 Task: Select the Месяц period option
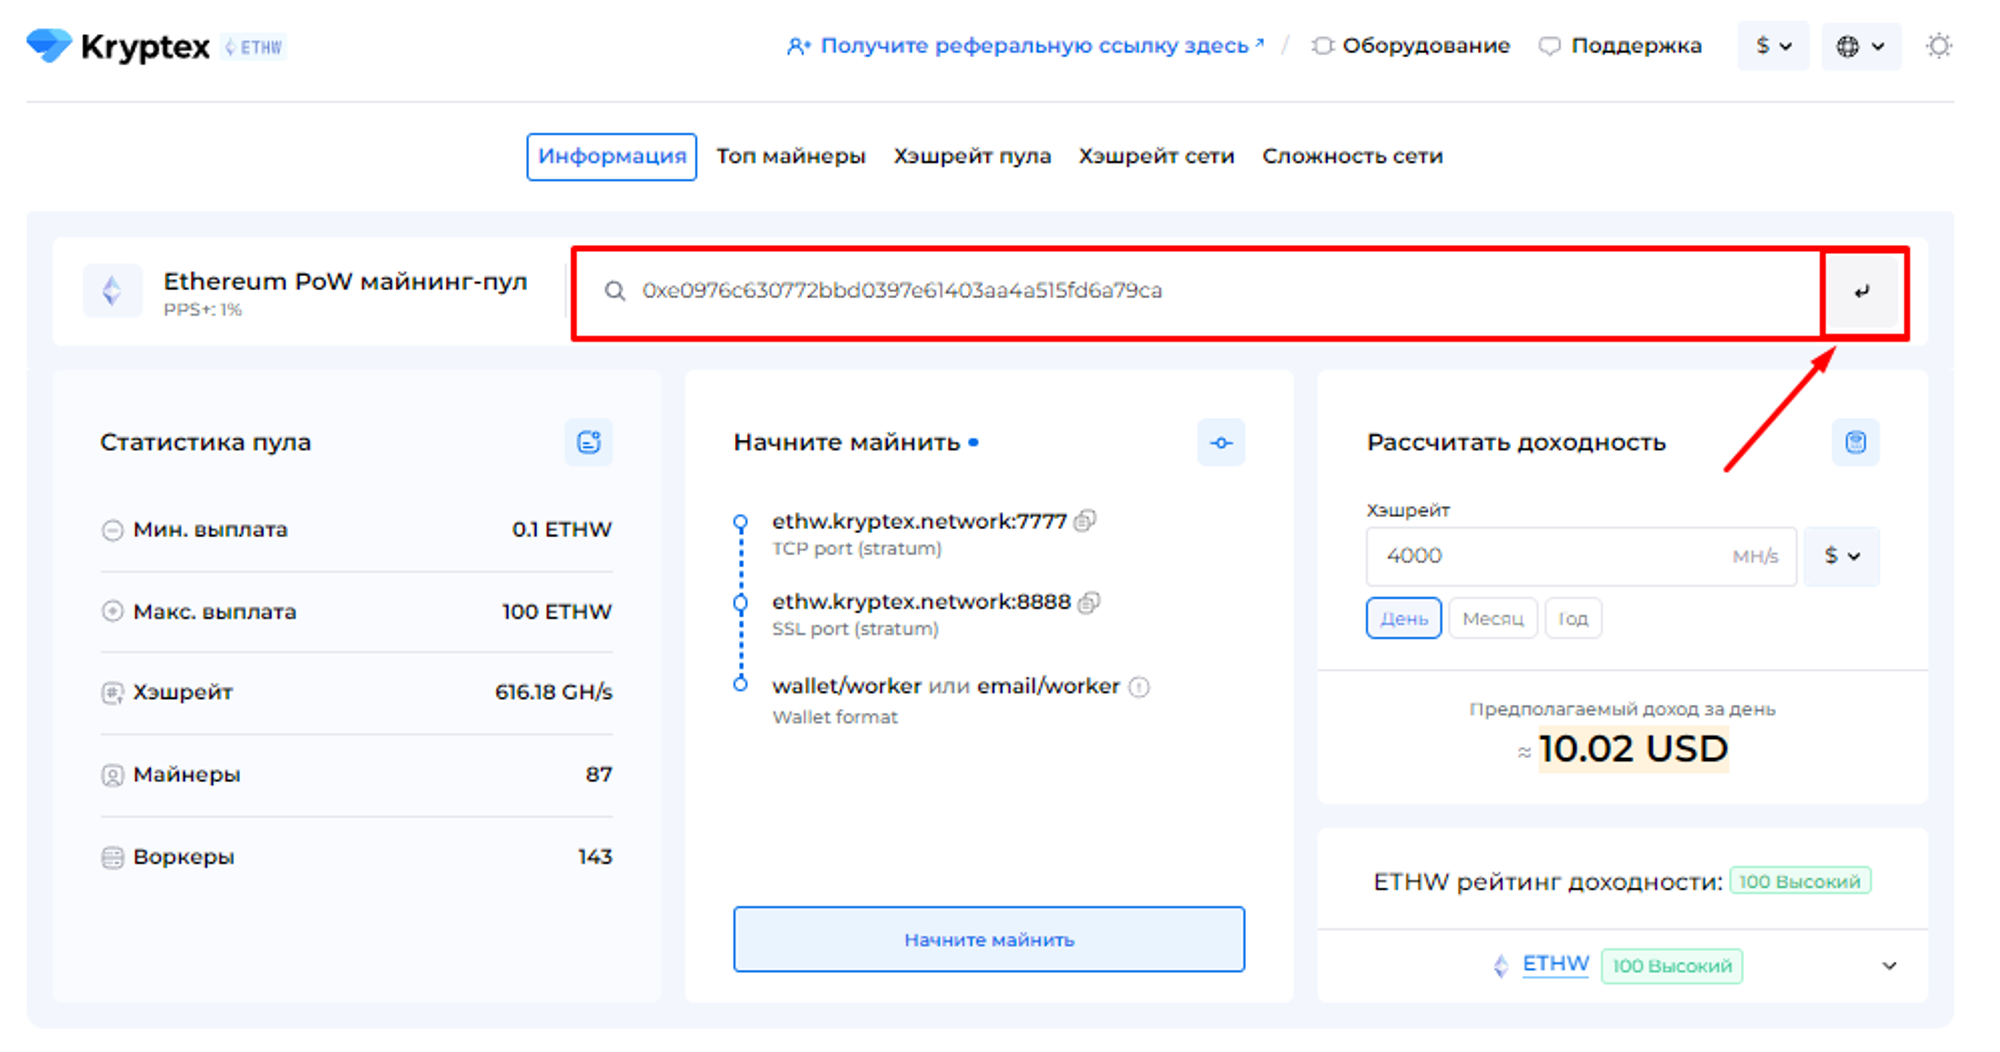(1493, 618)
